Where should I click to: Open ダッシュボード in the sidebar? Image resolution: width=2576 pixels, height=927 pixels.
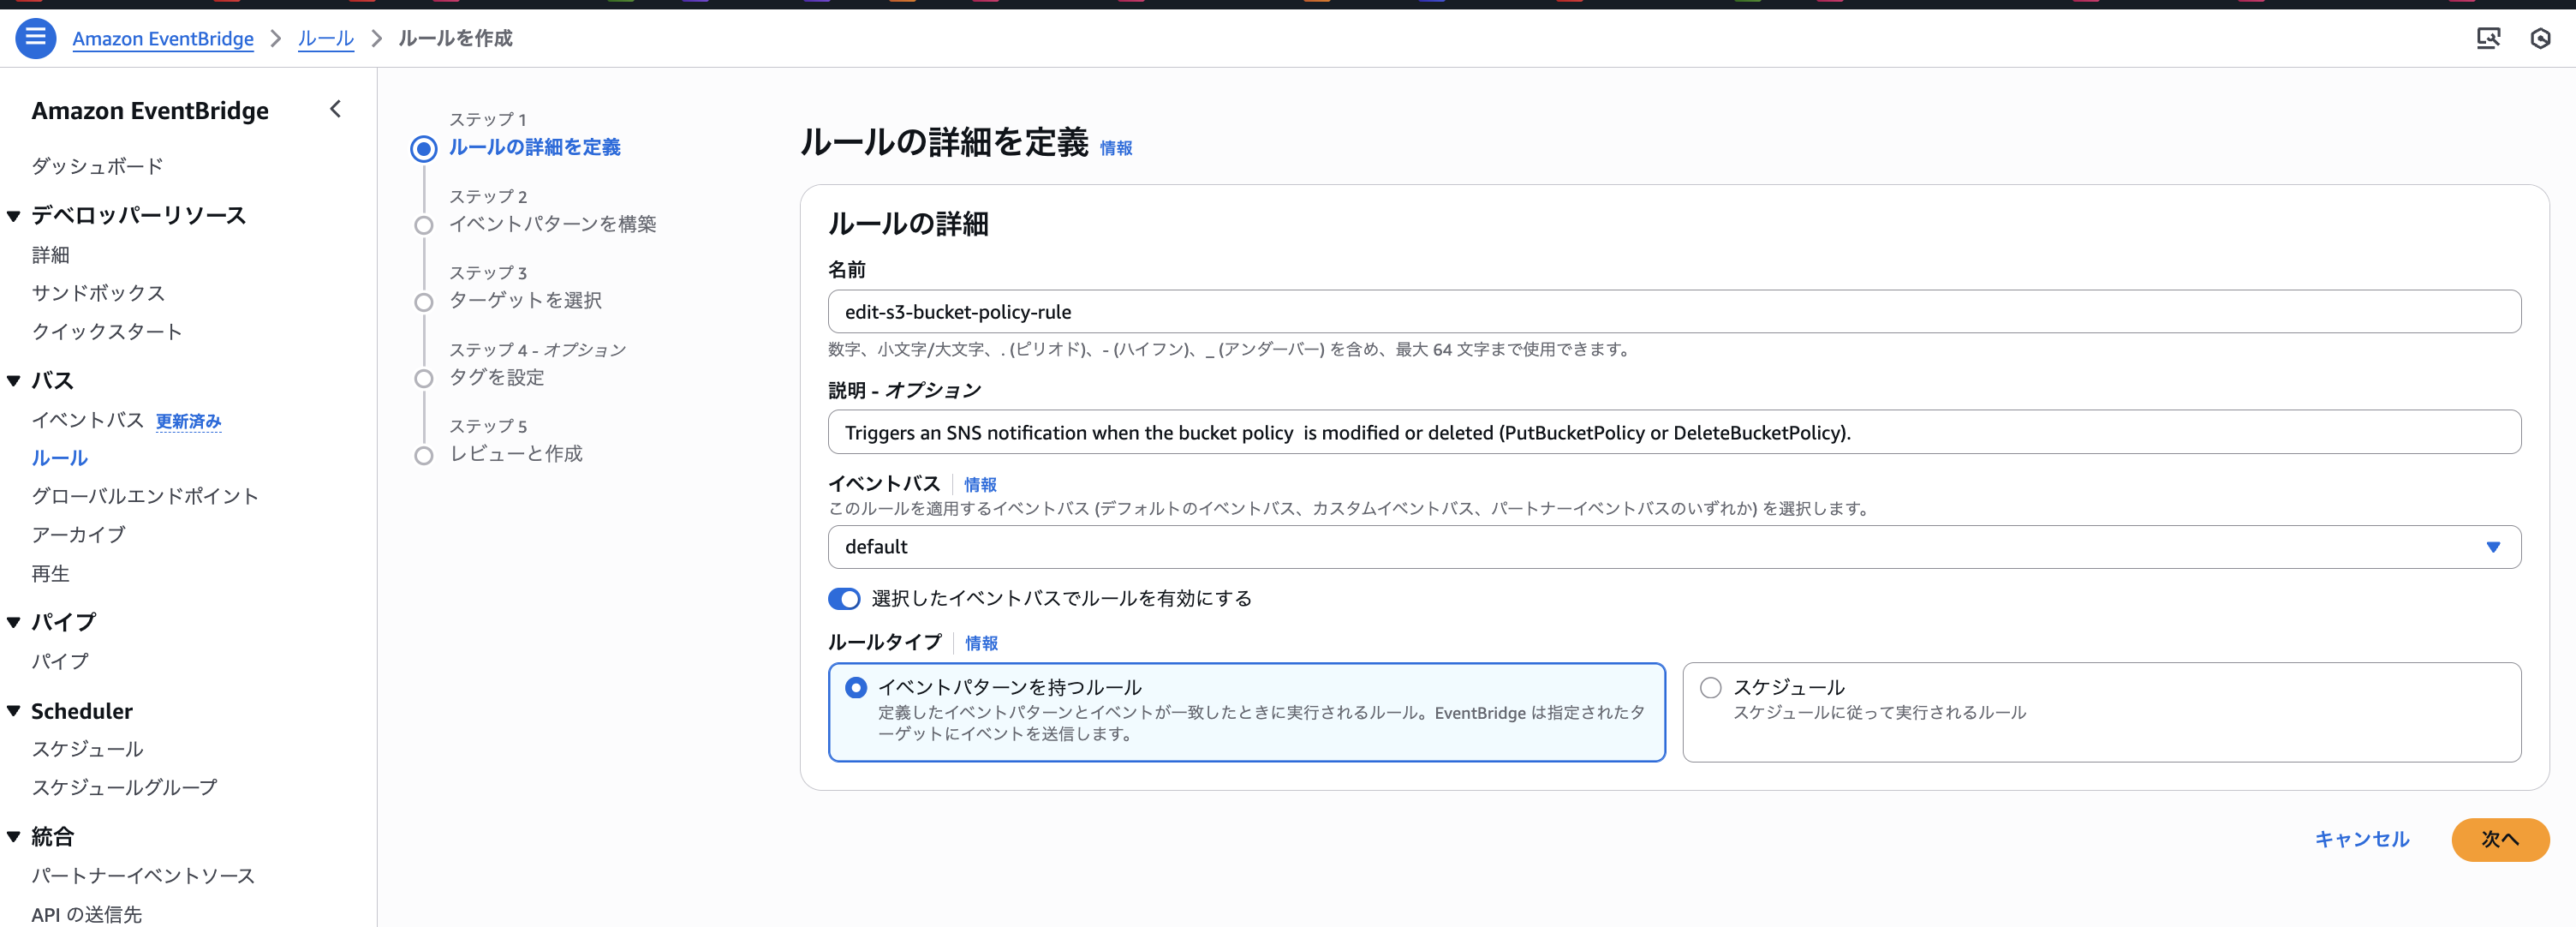[97, 166]
